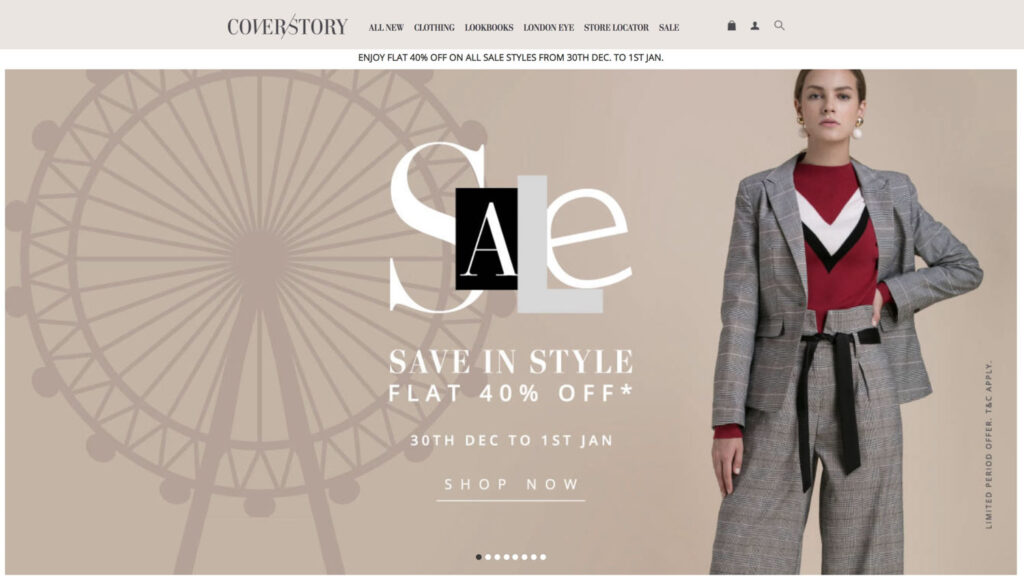The width and height of the screenshot is (1024, 576).
Task: Open the All New menu
Action: tap(386, 27)
